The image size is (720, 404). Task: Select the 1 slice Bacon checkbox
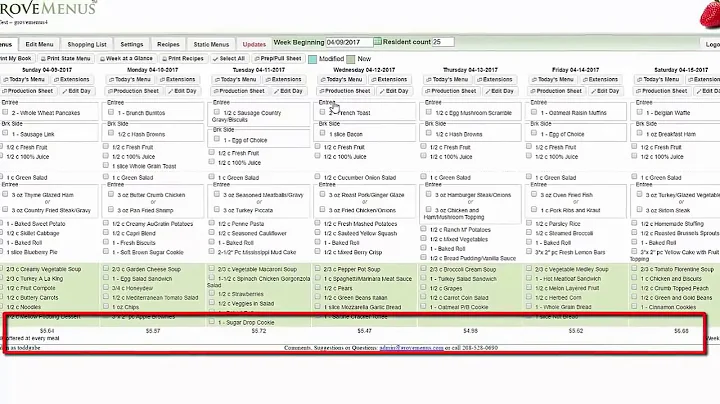[x=322, y=133]
